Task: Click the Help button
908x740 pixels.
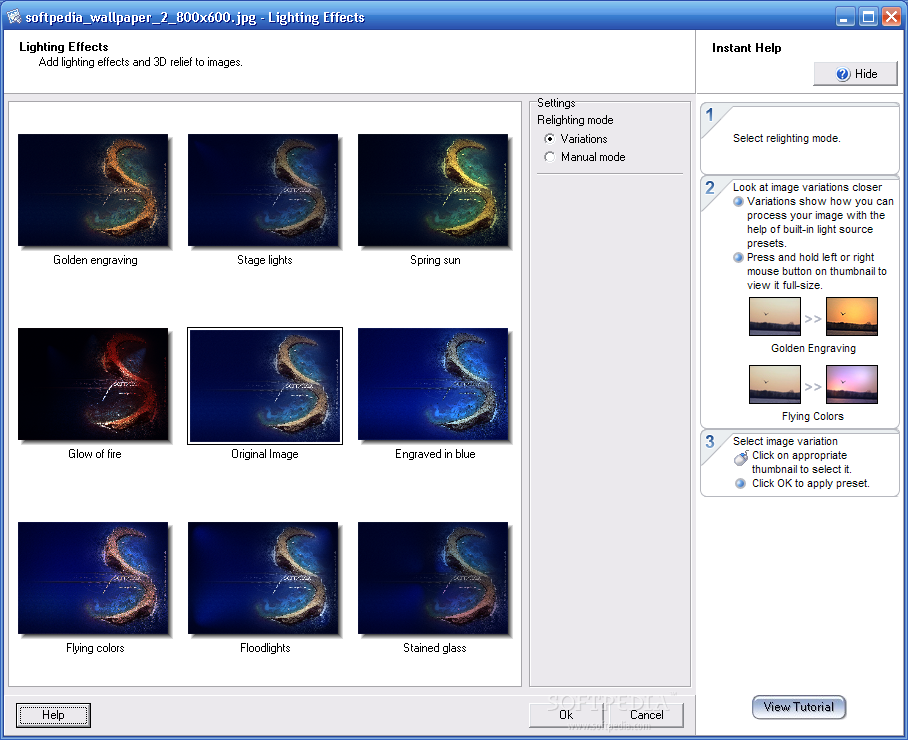Action: 53,715
